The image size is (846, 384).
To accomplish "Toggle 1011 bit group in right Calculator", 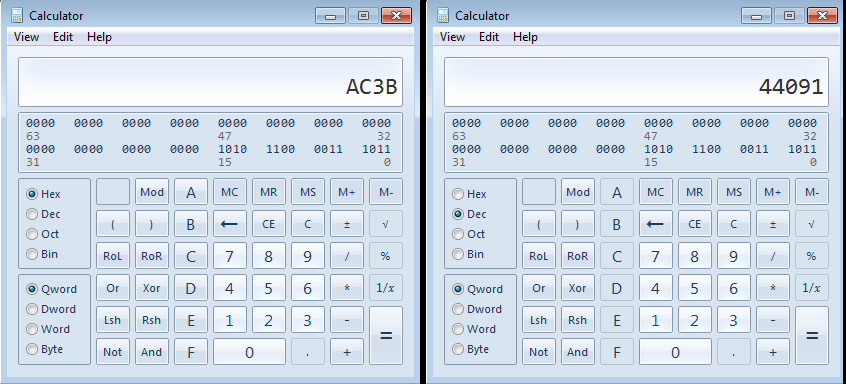I will 802,149.
